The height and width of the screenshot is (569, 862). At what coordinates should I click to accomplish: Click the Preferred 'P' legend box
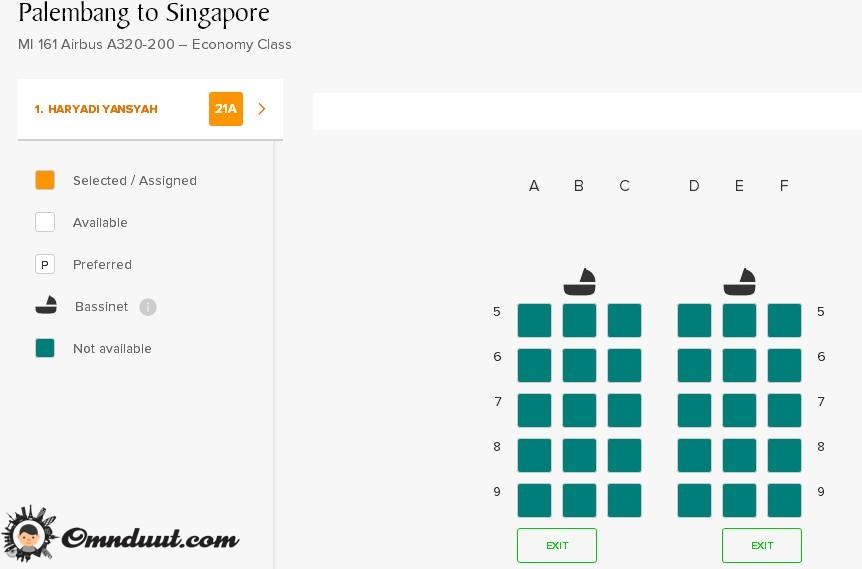point(45,264)
